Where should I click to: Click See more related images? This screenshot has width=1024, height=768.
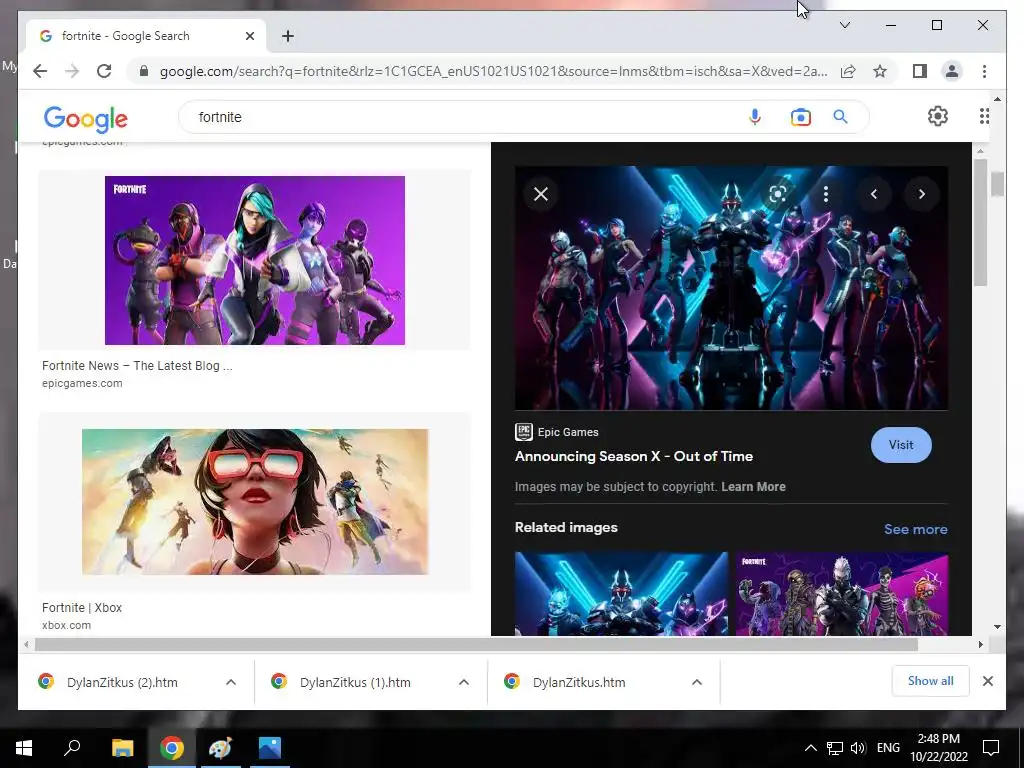tap(916, 529)
